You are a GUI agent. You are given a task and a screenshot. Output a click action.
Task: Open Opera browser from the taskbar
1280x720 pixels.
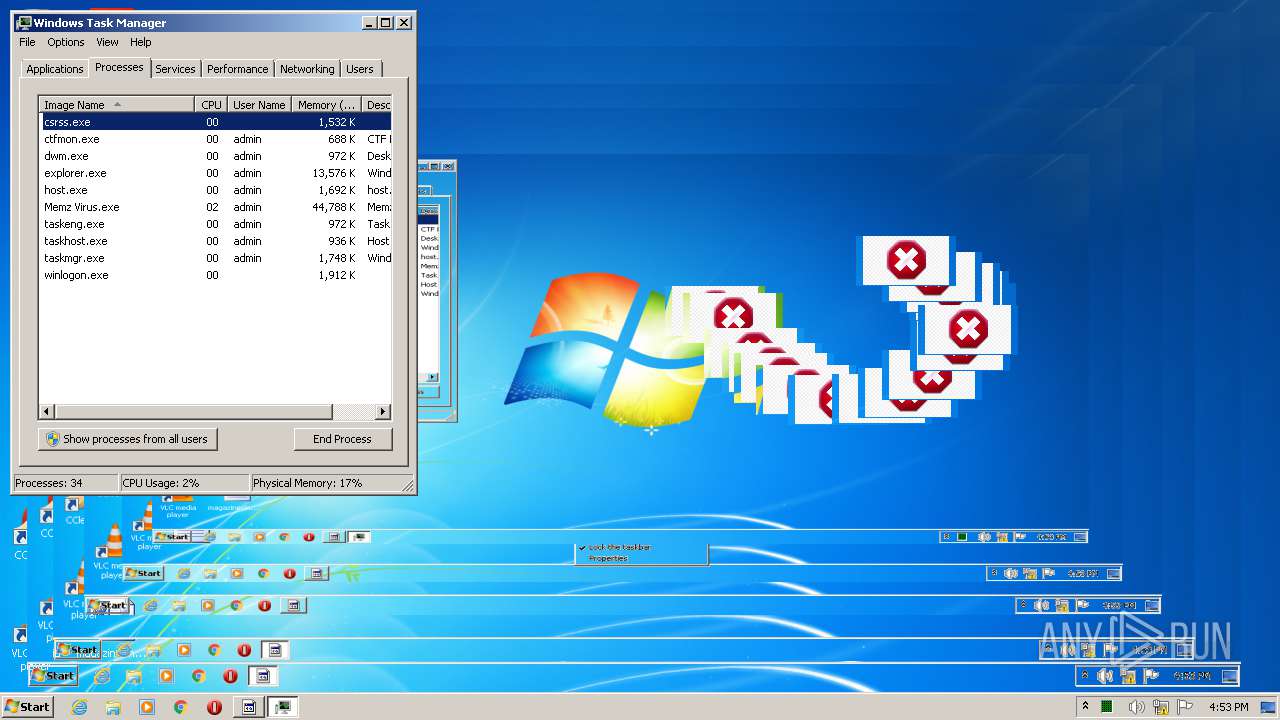pyautogui.click(x=214, y=707)
